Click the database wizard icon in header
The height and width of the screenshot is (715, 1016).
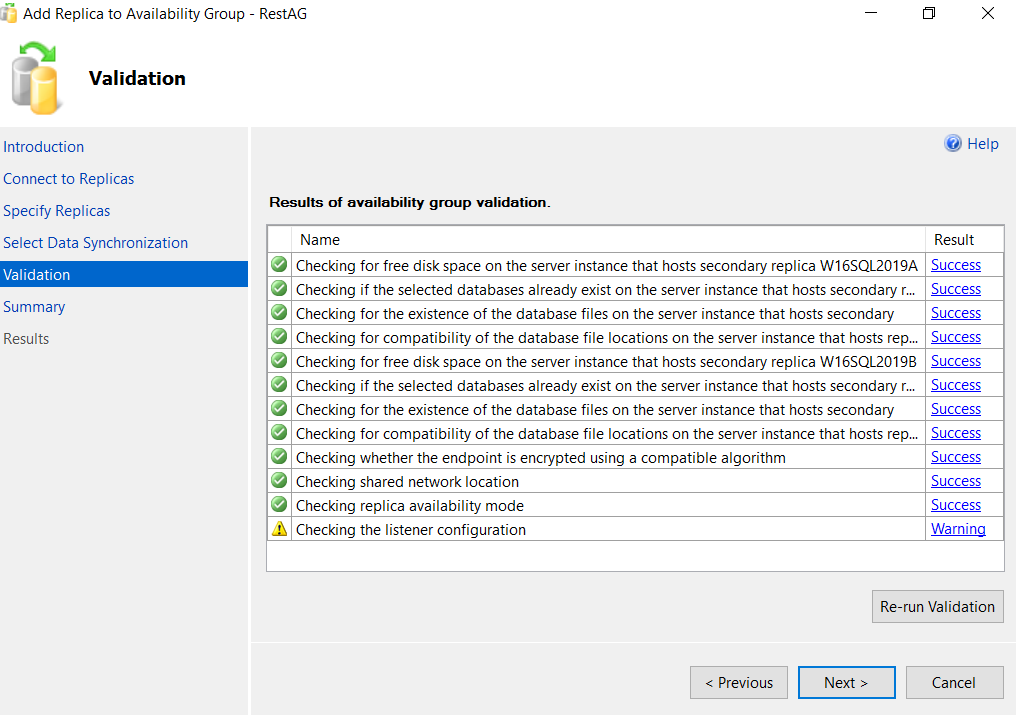point(38,78)
